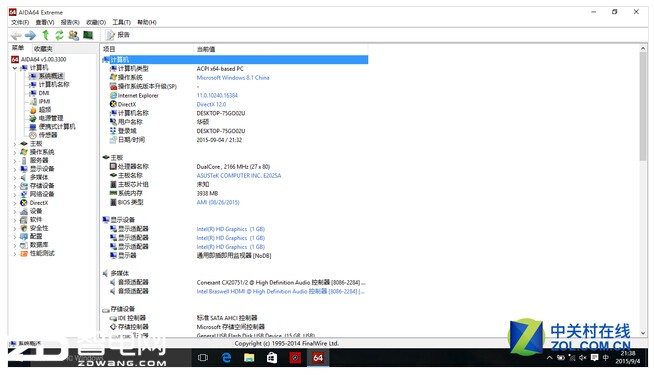Go up one level with green arrow
Screen dimensions: 654x375
click(45, 35)
